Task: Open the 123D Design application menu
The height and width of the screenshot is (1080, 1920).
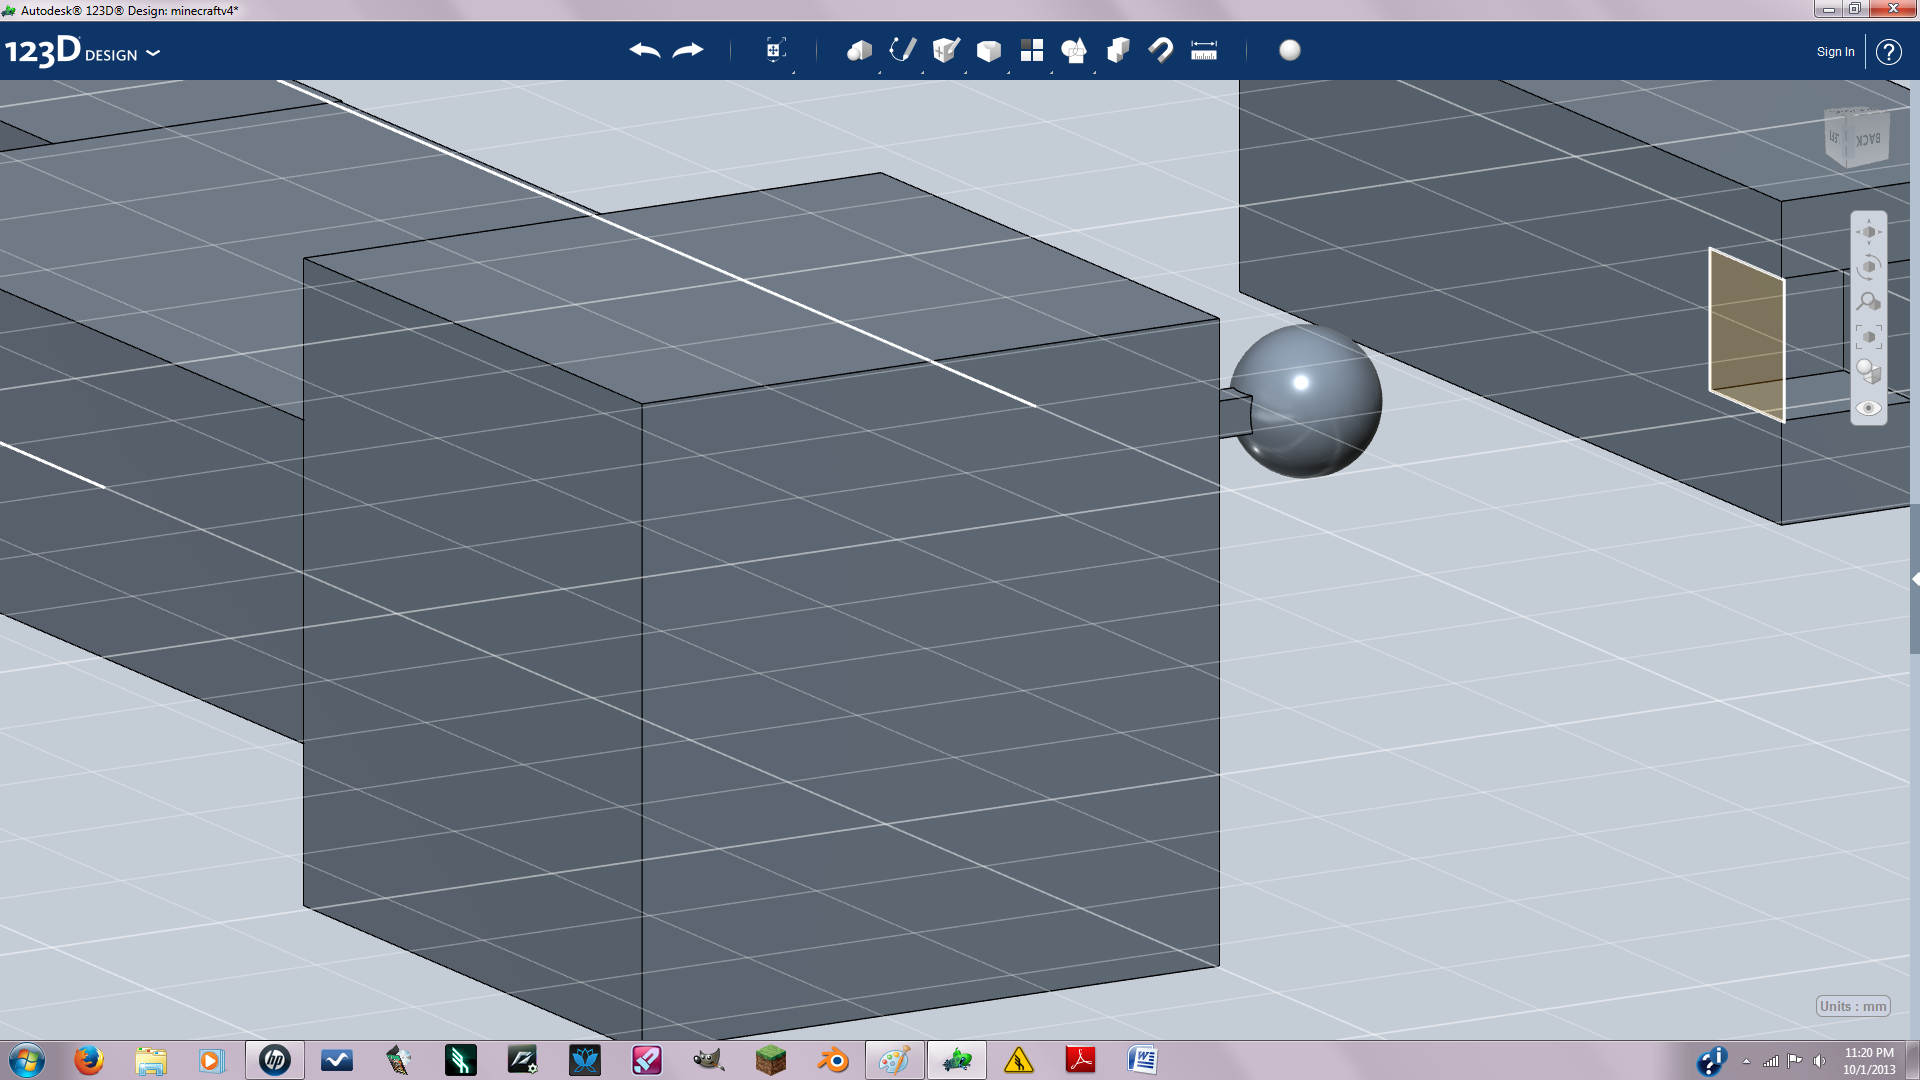Action: pos(82,51)
